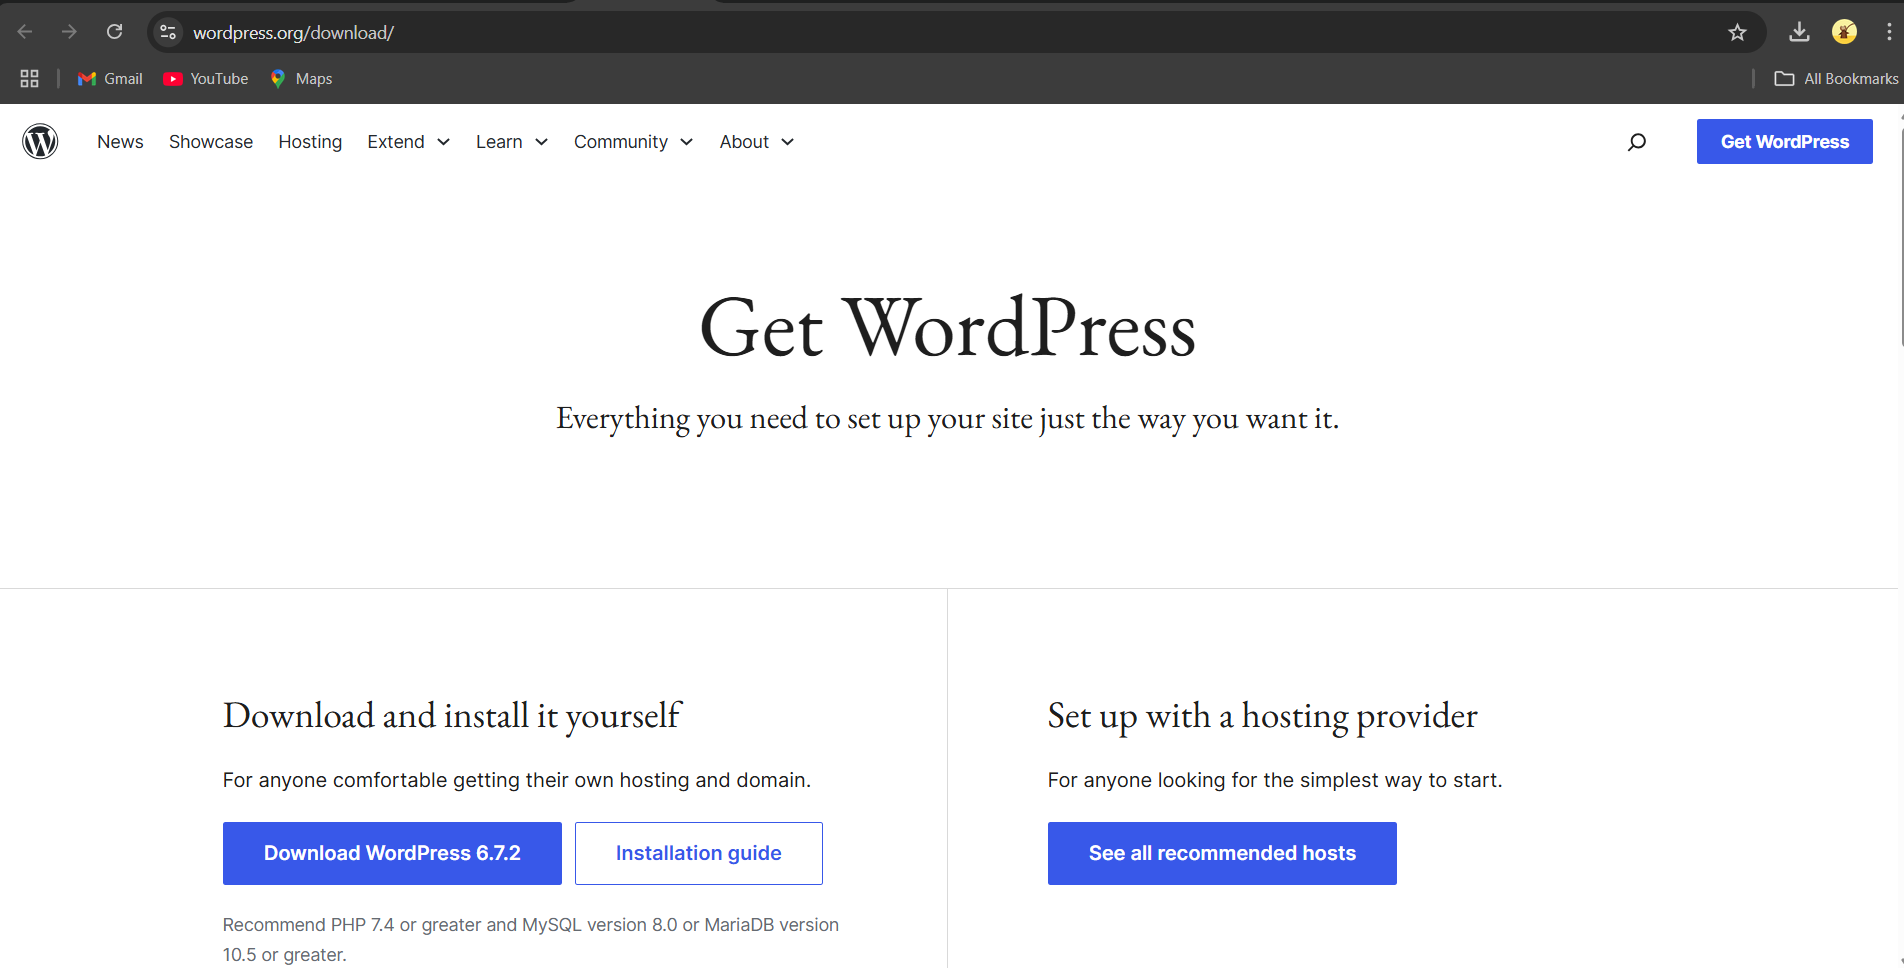Open the Installation guide
Image resolution: width=1904 pixels, height=968 pixels.
699,853
